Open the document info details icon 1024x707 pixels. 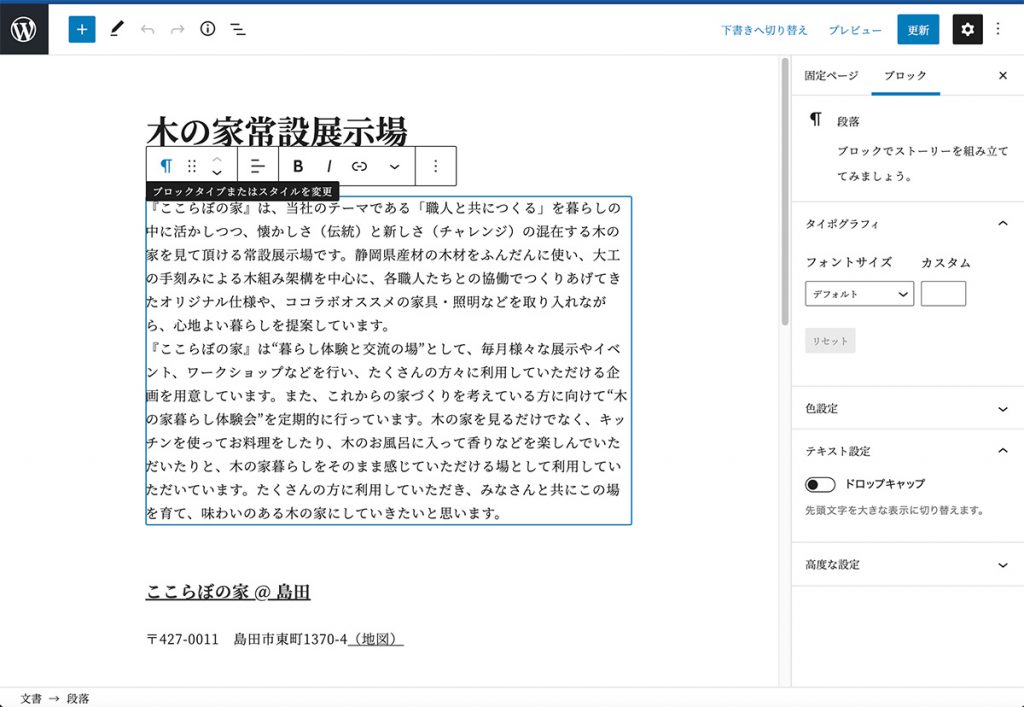(x=208, y=29)
